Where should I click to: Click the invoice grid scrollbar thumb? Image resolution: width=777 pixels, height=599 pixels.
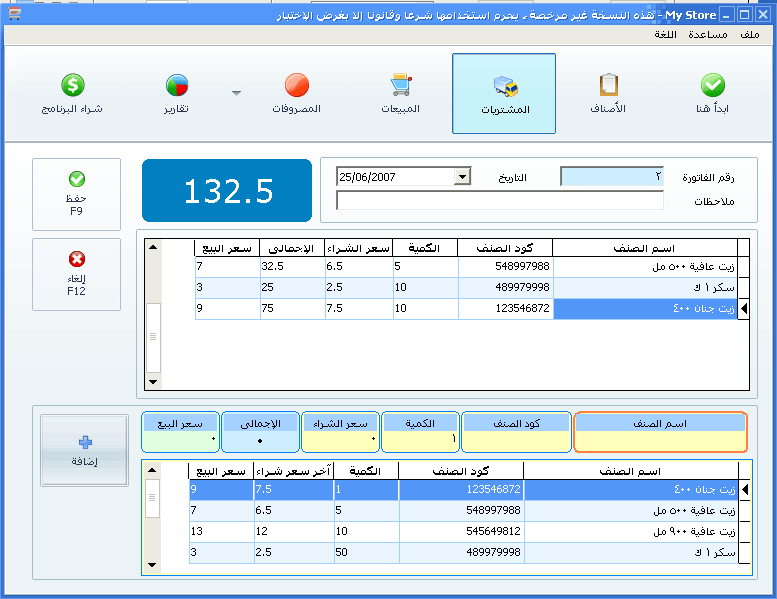tap(153, 337)
